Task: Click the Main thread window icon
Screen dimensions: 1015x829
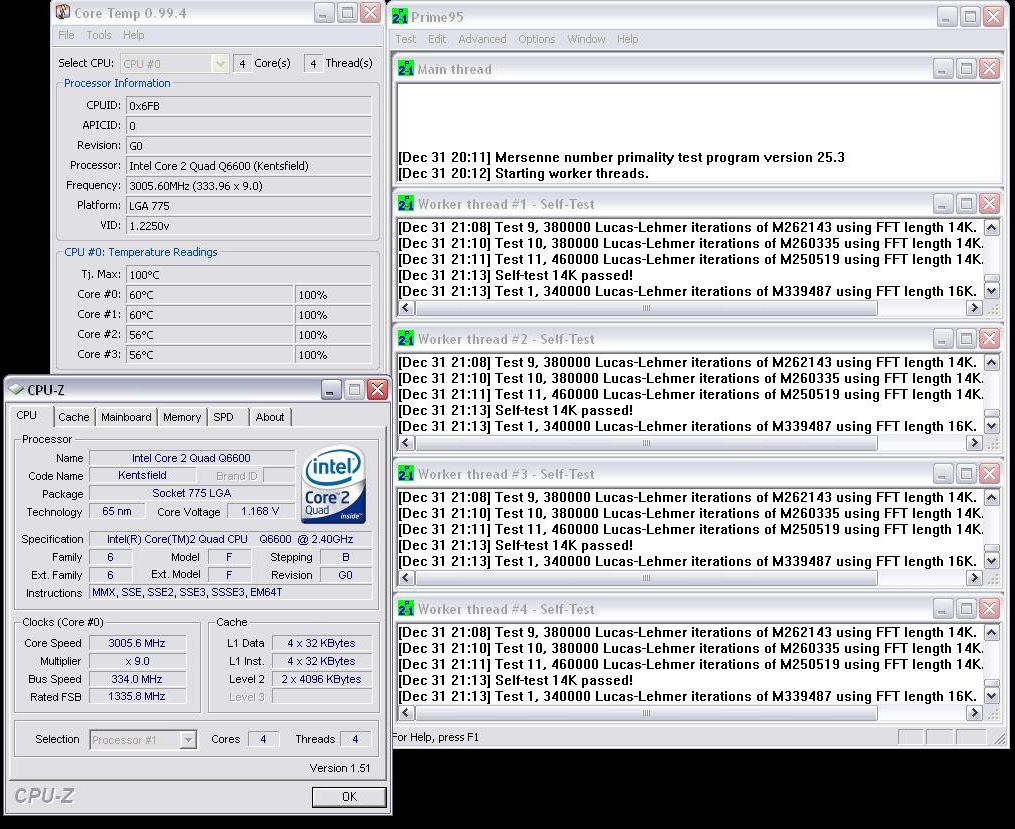Action: pyautogui.click(x=405, y=69)
